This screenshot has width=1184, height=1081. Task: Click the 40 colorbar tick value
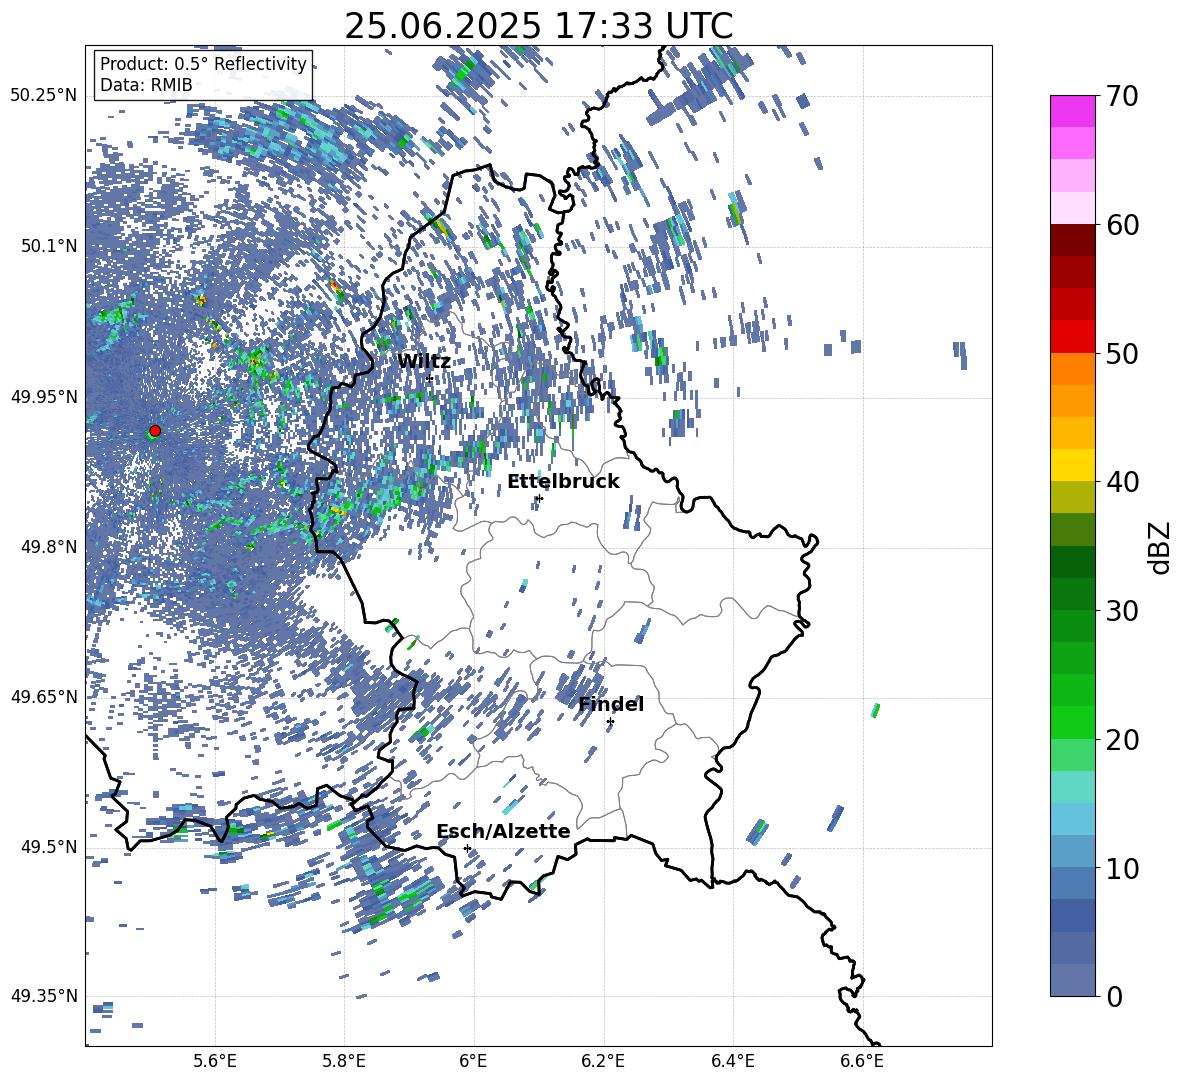tap(1122, 482)
